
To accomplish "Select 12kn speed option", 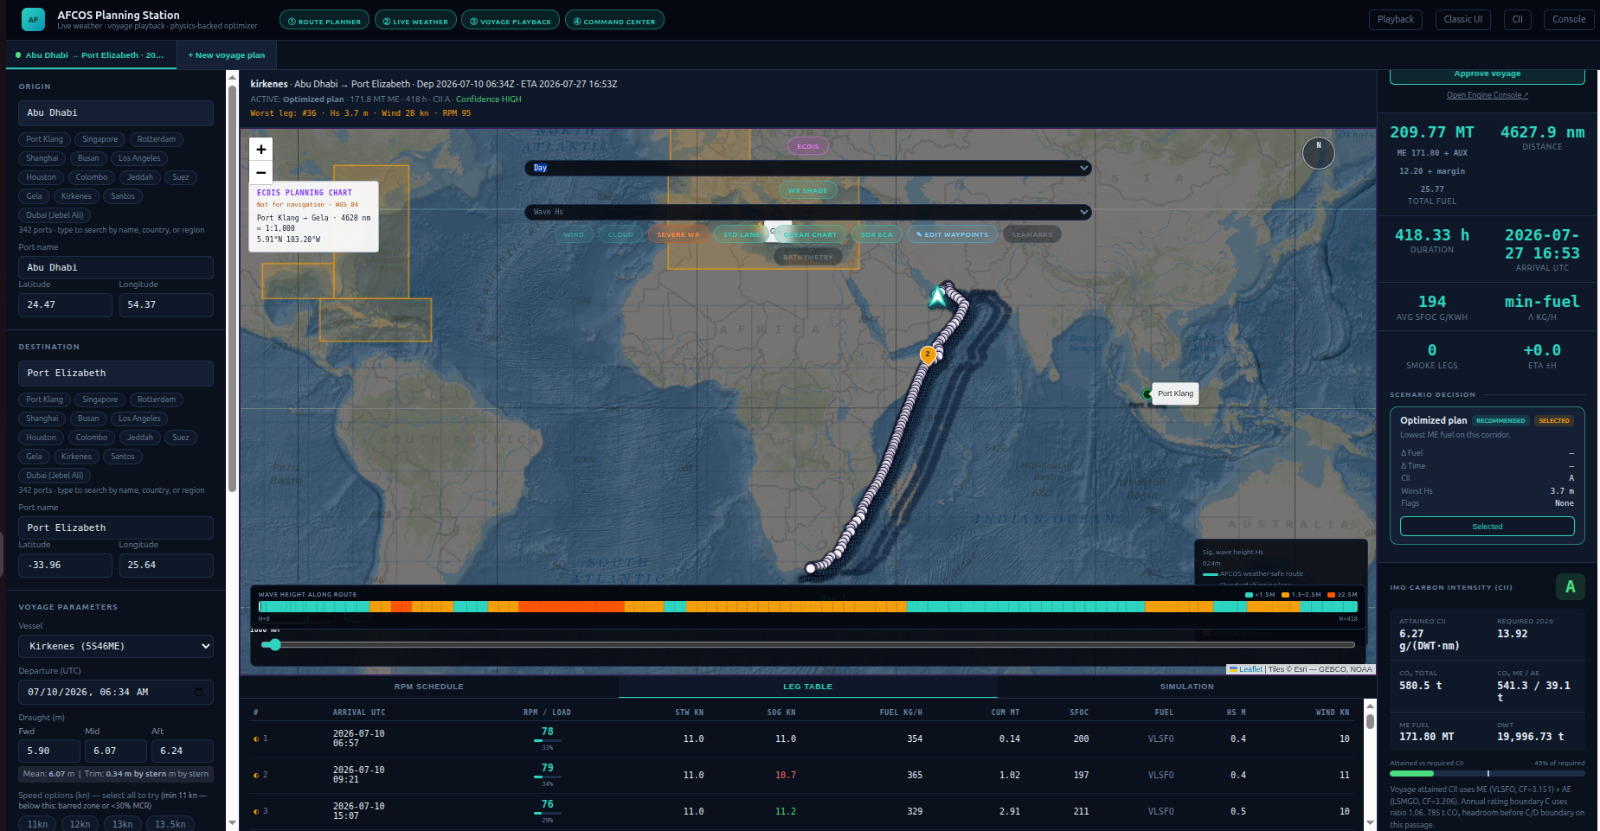I will point(80,824).
